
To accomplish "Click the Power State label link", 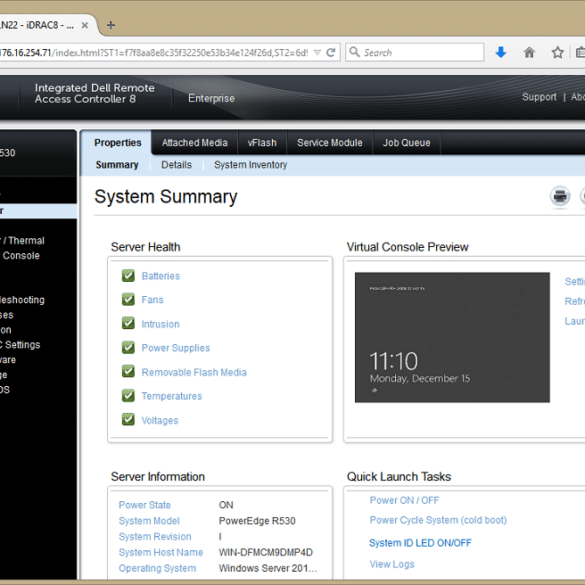I will click(x=144, y=505).
